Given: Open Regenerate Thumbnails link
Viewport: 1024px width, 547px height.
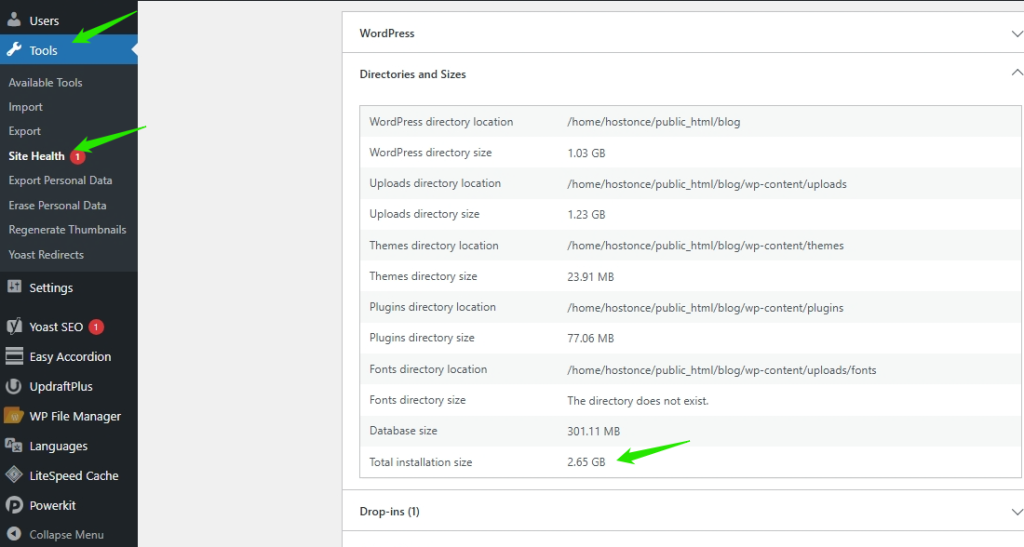Looking at the screenshot, I should (67, 230).
